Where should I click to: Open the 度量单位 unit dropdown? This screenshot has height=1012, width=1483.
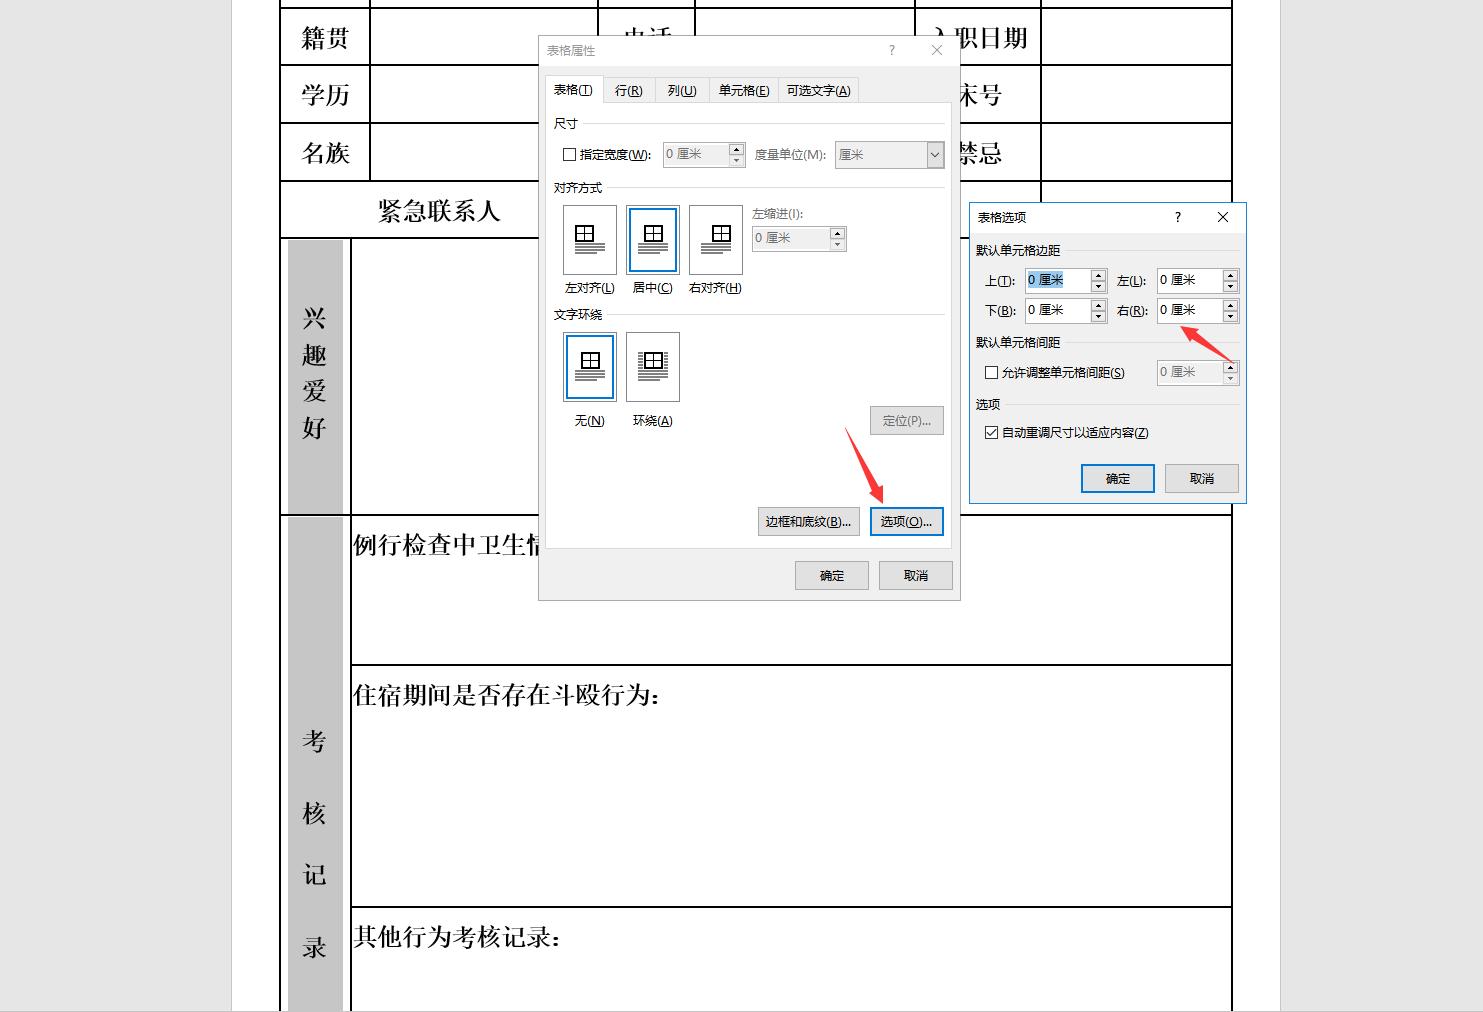932,155
